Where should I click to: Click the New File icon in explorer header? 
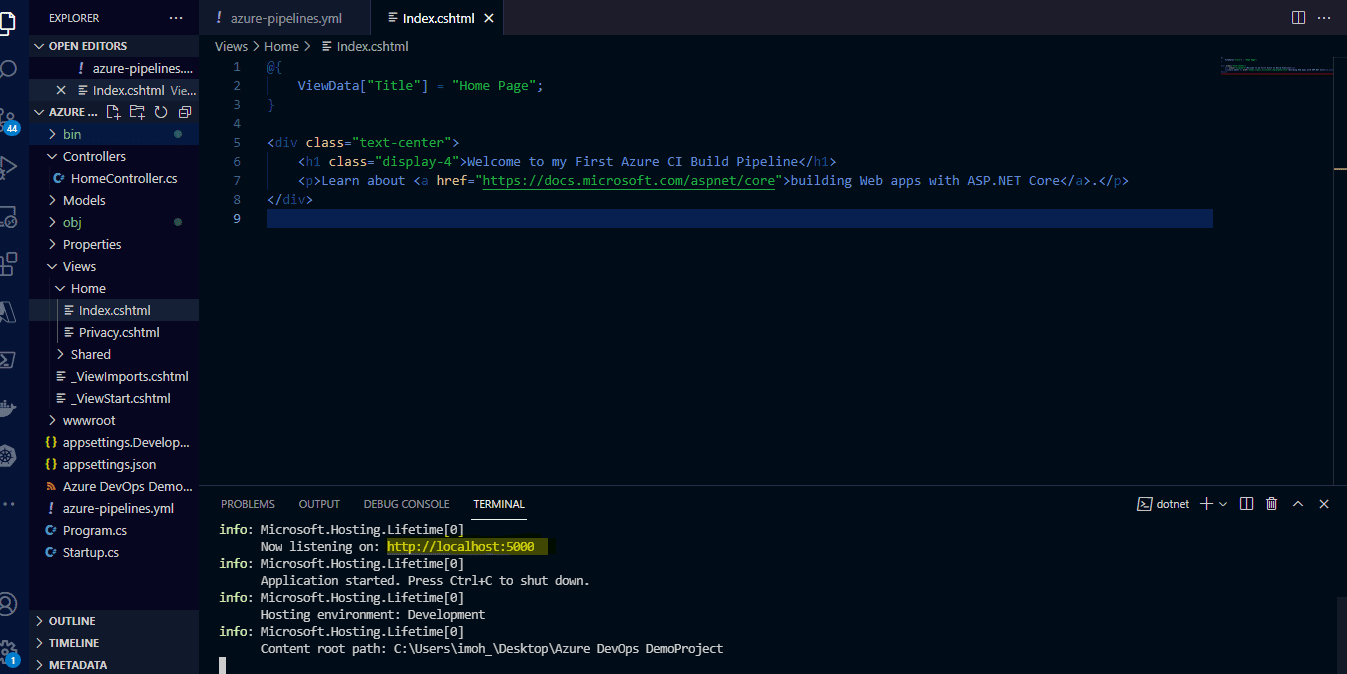(x=114, y=112)
